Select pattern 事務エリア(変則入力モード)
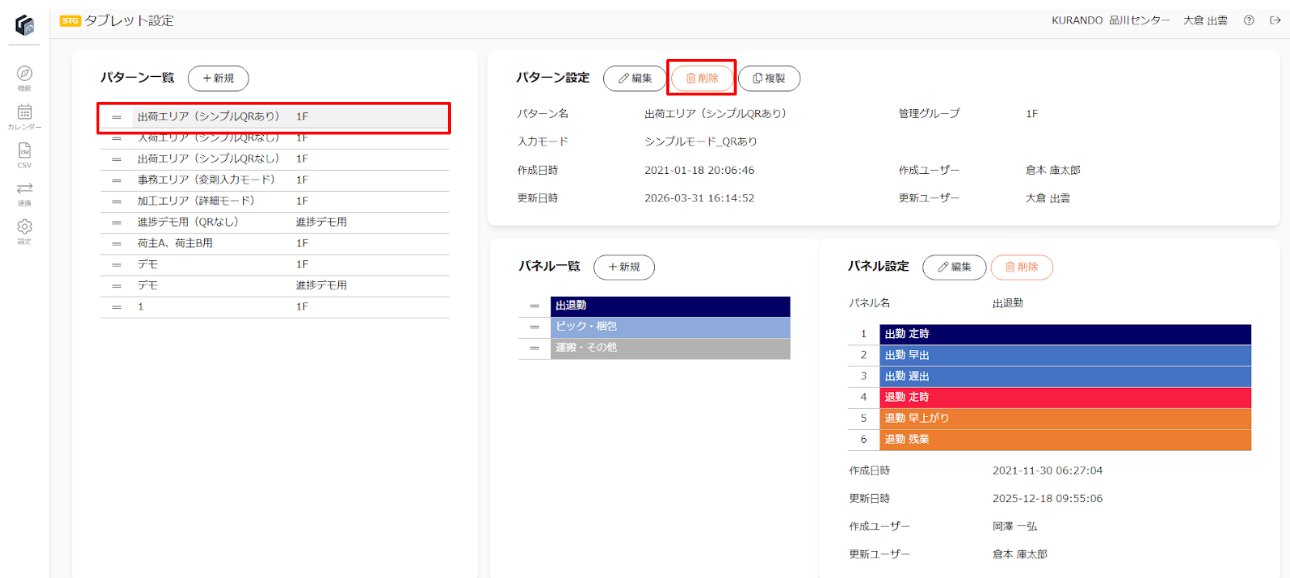This screenshot has width=1290, height=578. pos(274,180)
